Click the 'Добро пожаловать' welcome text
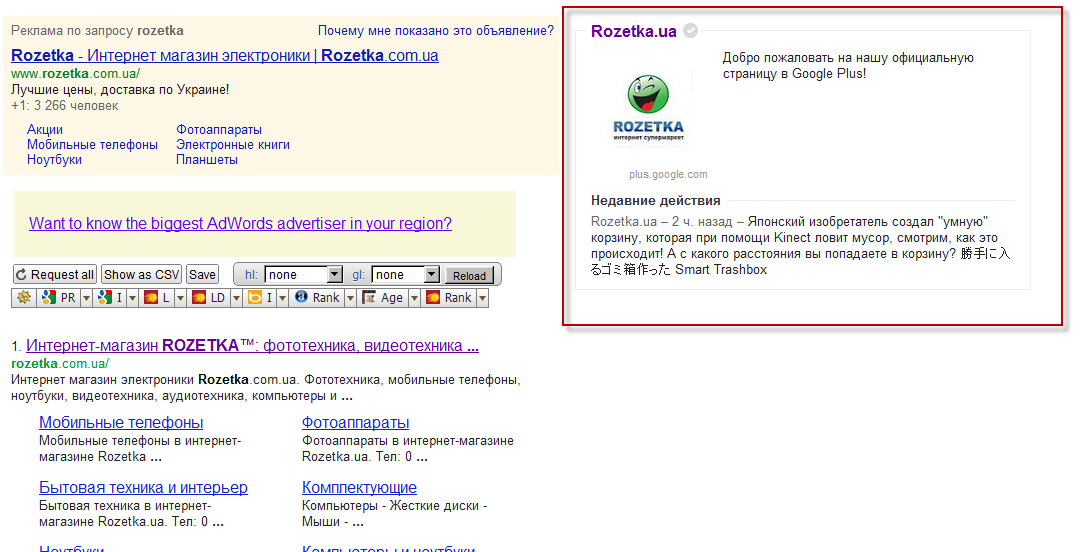Viewport: 1090px width, 552px height. (848, 65)
